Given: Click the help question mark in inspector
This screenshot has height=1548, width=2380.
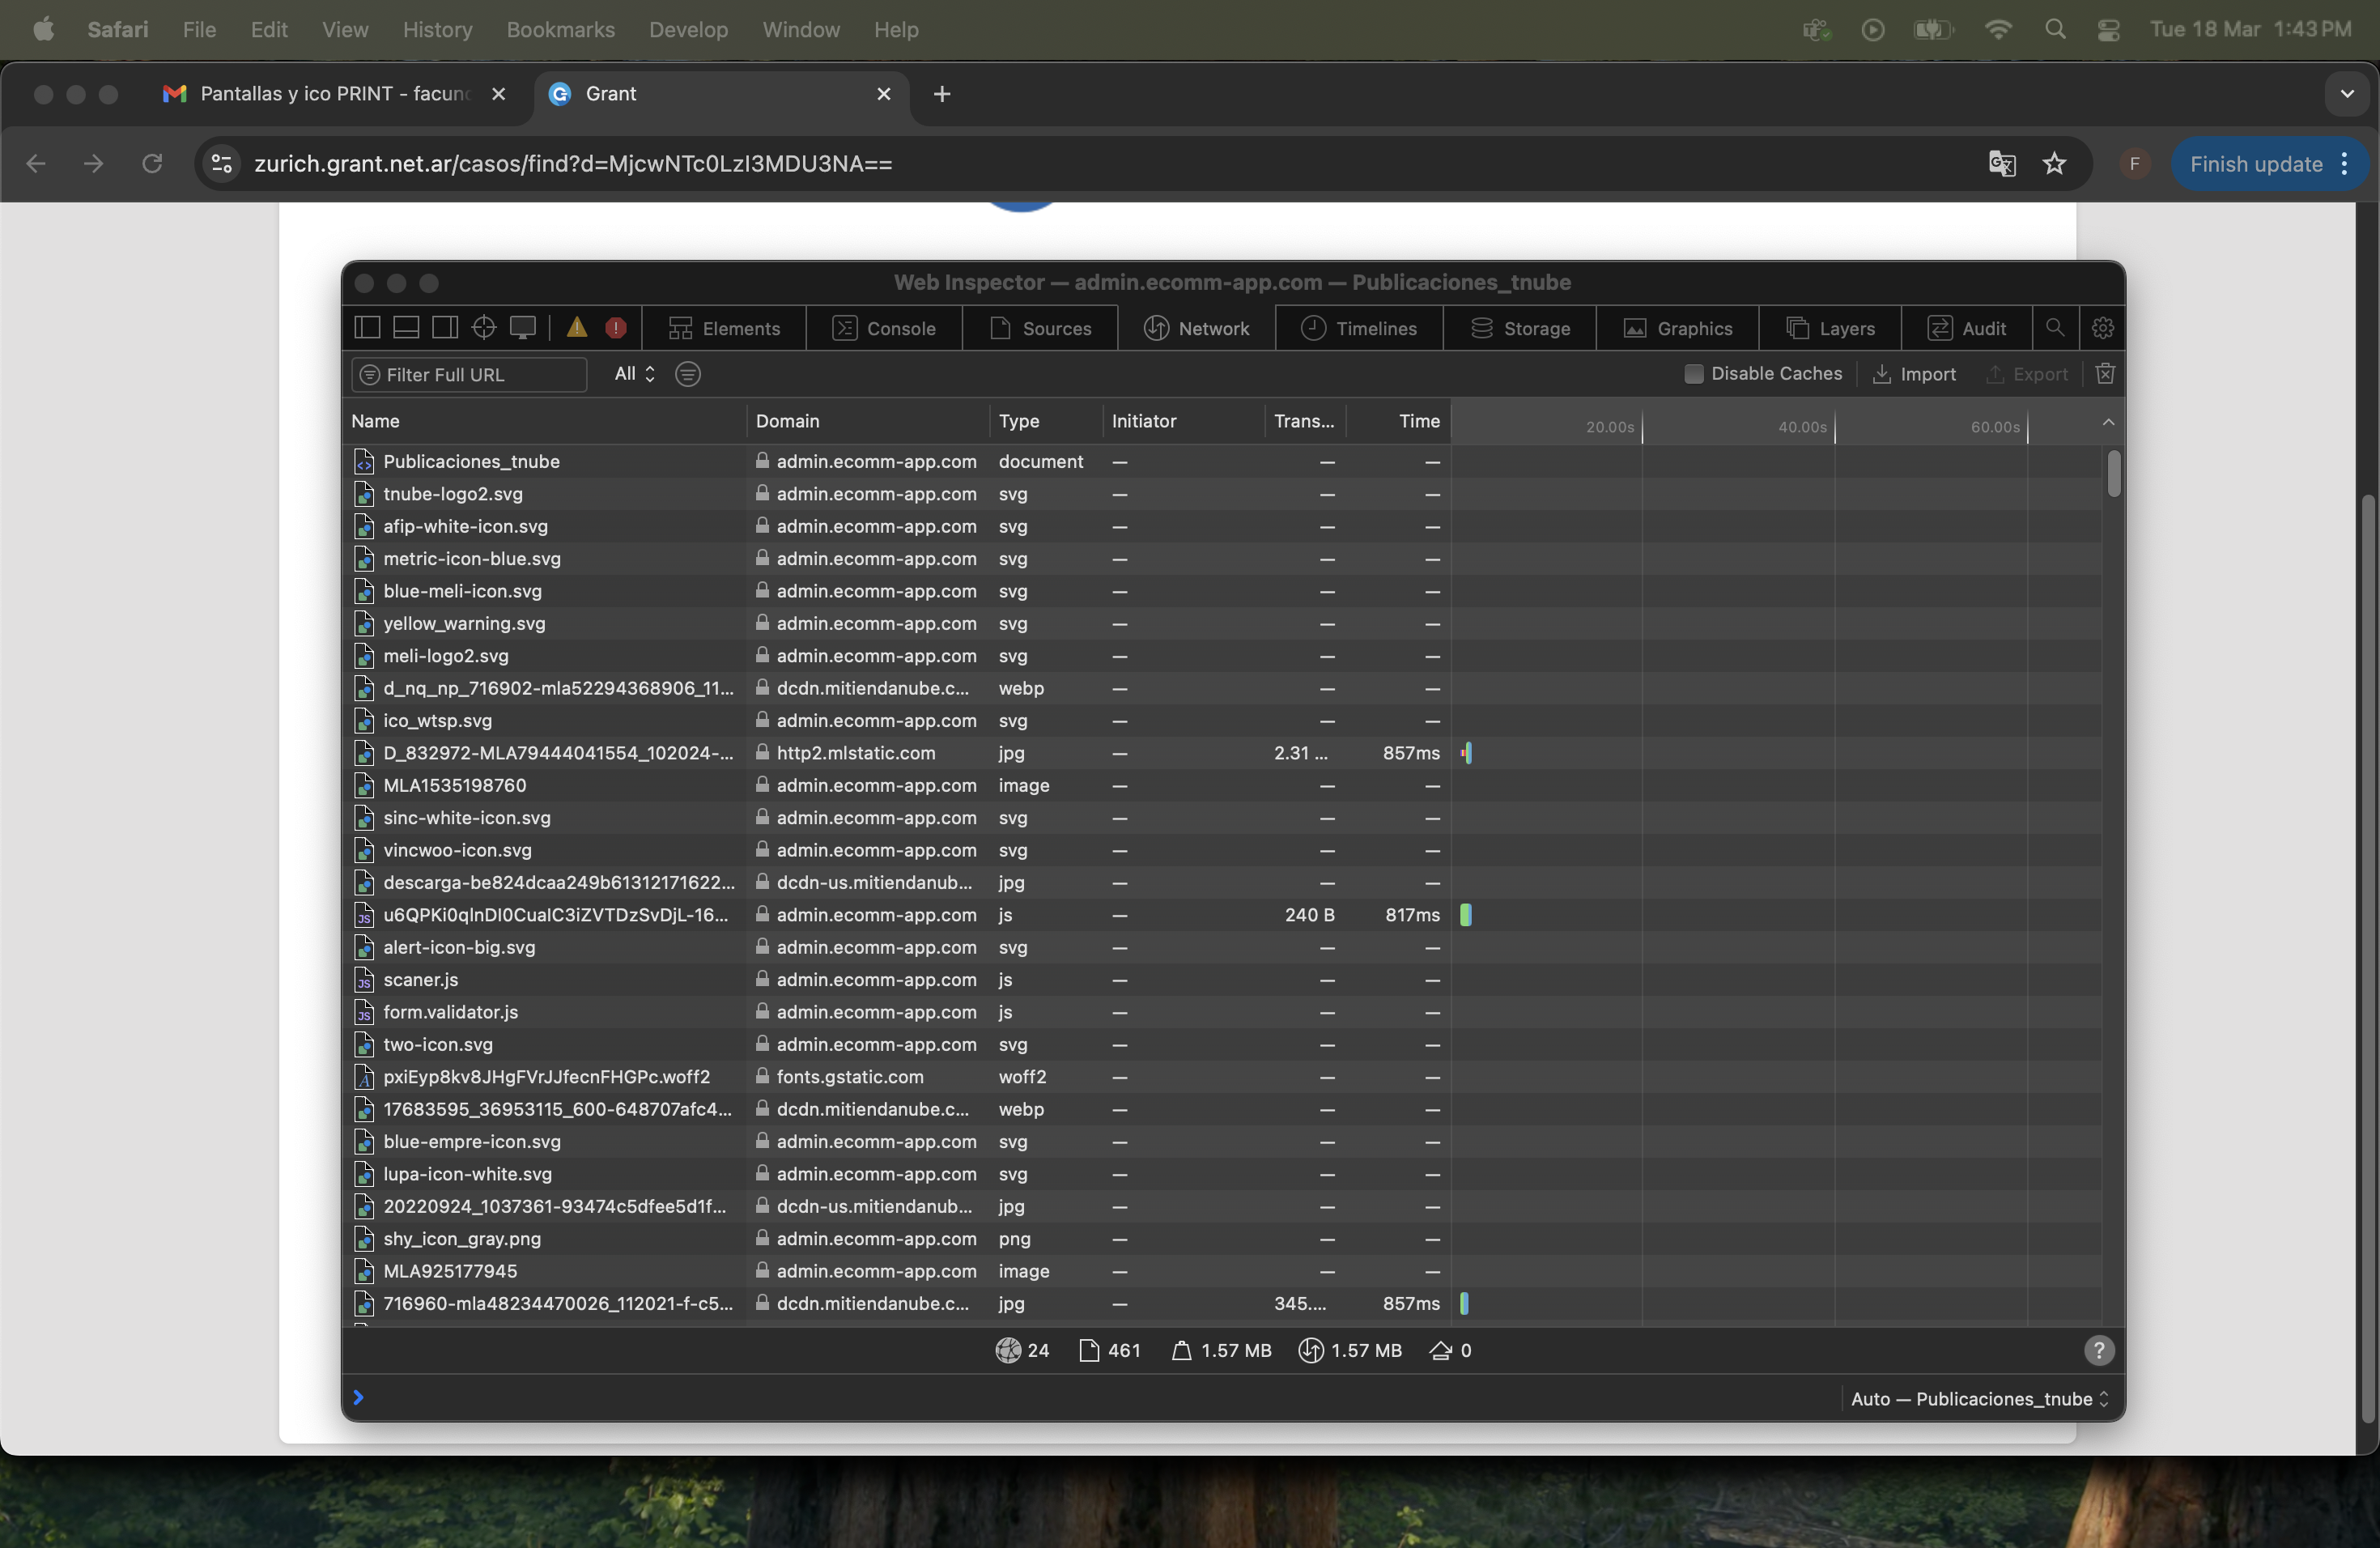Looking at the screenshot, I should pyautogui.click(x=2099, y=1350).
